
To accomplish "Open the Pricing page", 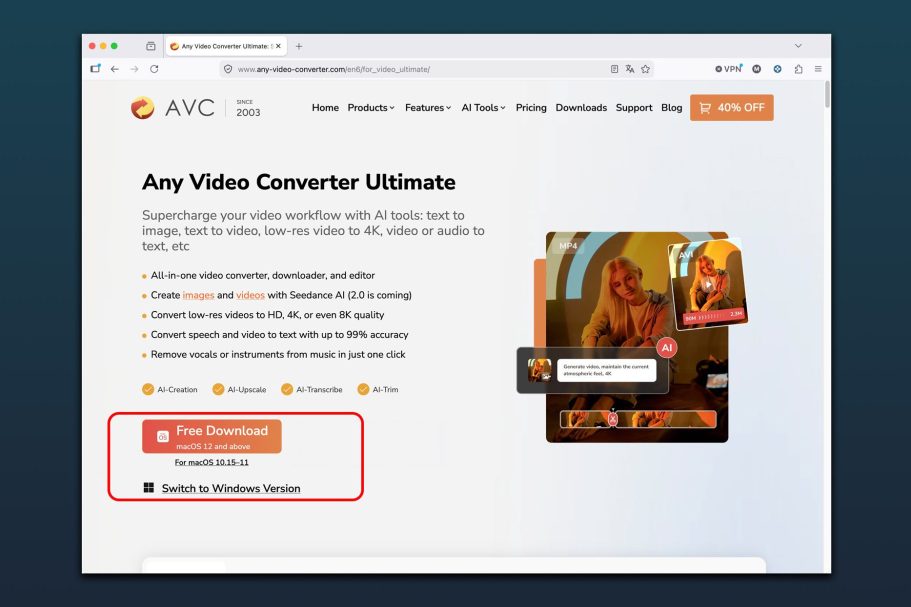I will 531,107.
